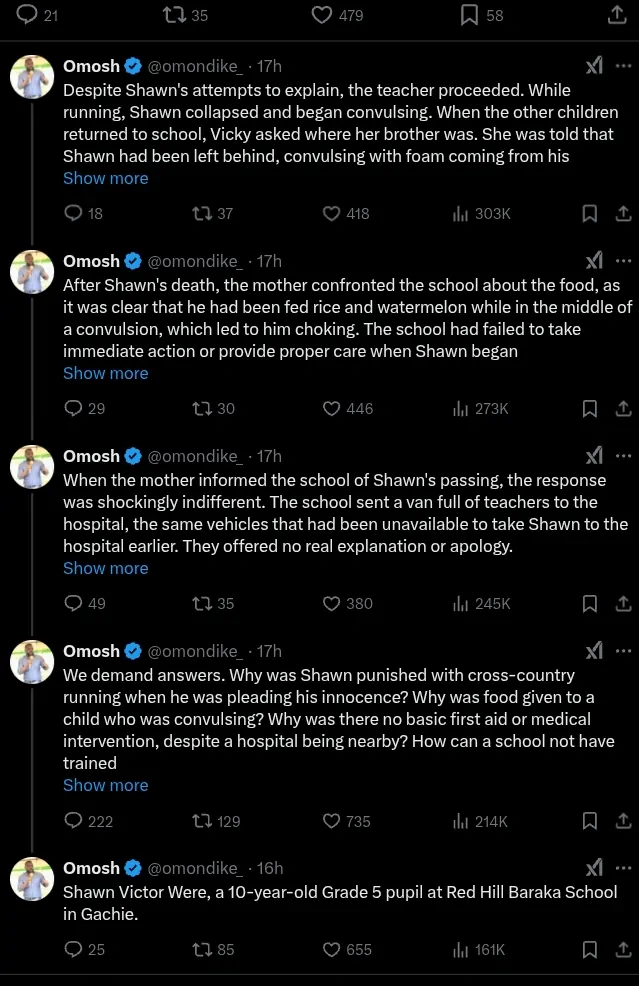Reply to the tweet with 222 replies
The width and height of the screenshot is (639, 986).
(x=73, y=821)
